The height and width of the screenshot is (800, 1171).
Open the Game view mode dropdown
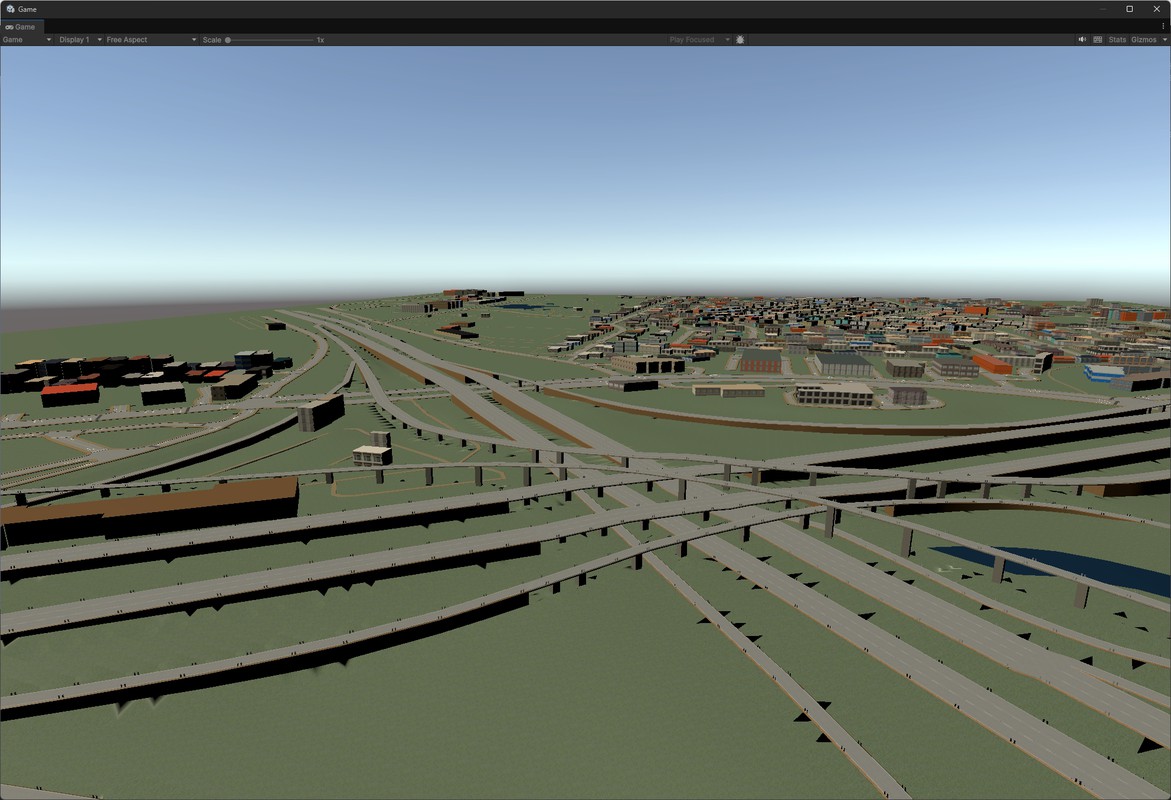point(25,40)
